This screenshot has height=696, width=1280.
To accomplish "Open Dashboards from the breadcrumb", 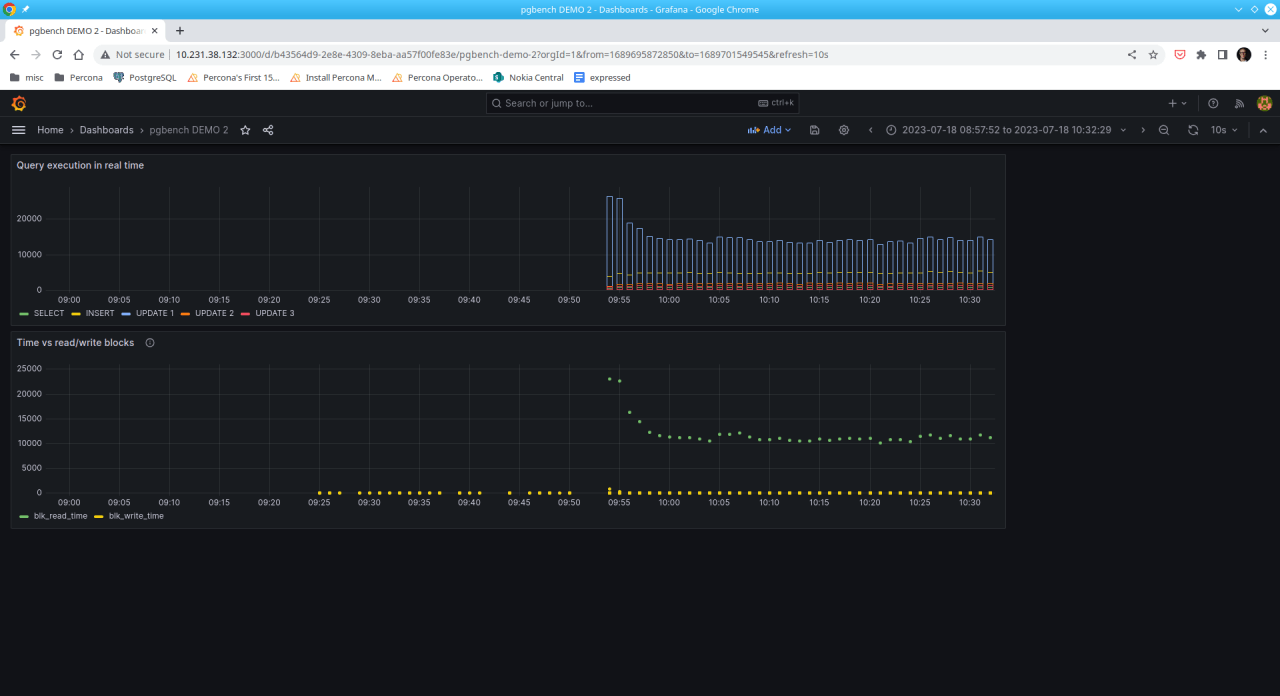I will [x=106, y=130].
